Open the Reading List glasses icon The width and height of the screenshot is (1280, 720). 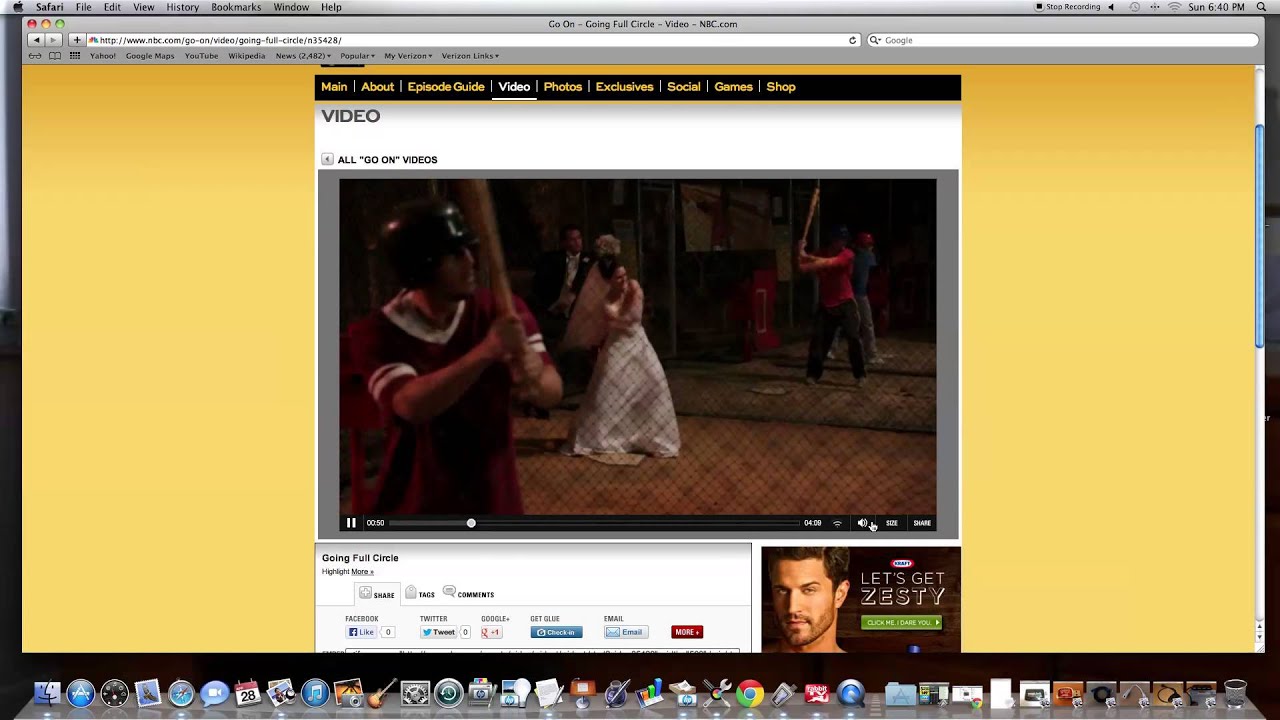click(x=35, y=56)
